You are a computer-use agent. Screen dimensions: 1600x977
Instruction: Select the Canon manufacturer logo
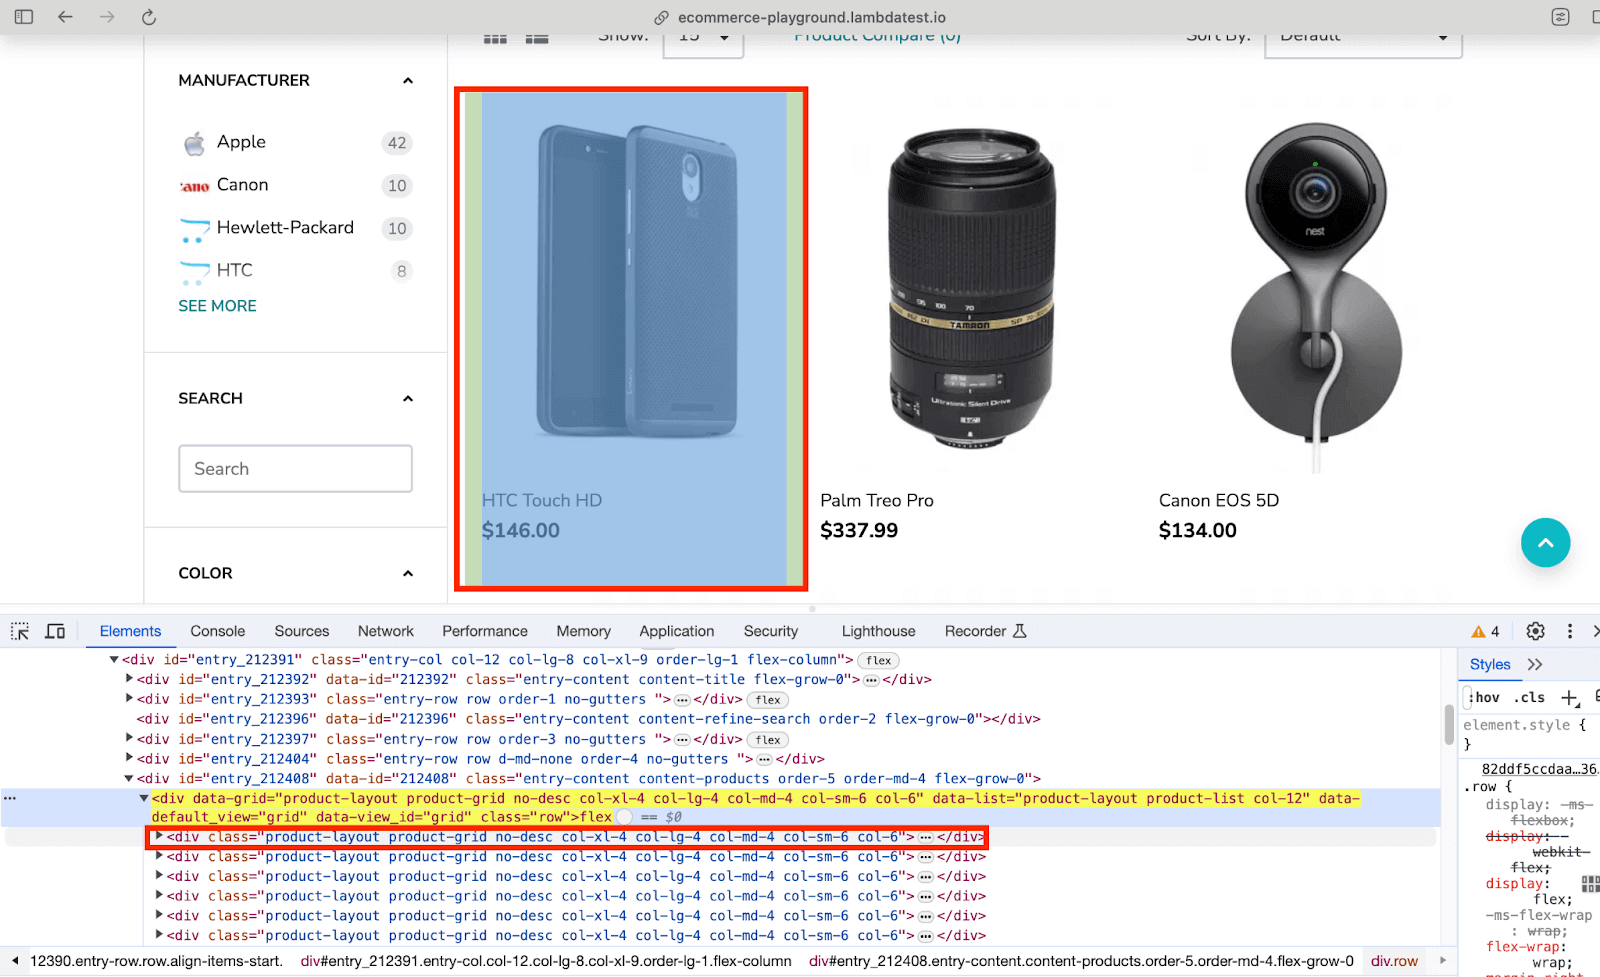194,186
